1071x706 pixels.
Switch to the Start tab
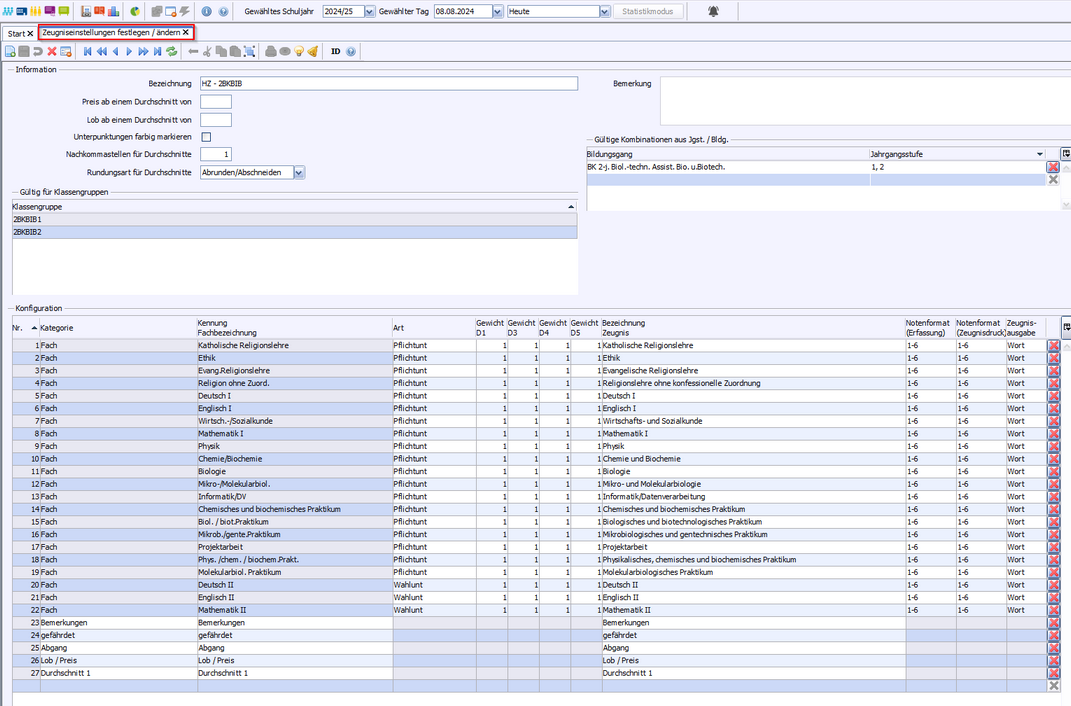point(16,33)
